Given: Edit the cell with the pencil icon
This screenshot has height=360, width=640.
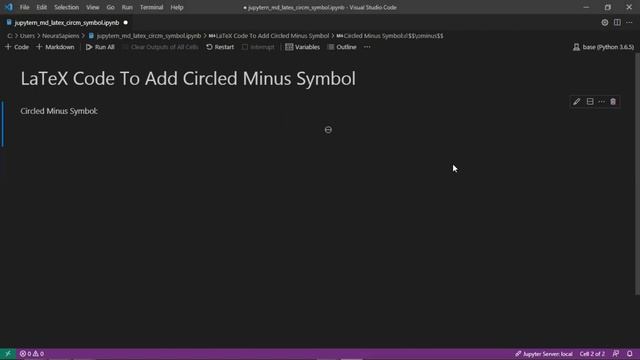Looking at the screenshot, I should coord(576,102).
